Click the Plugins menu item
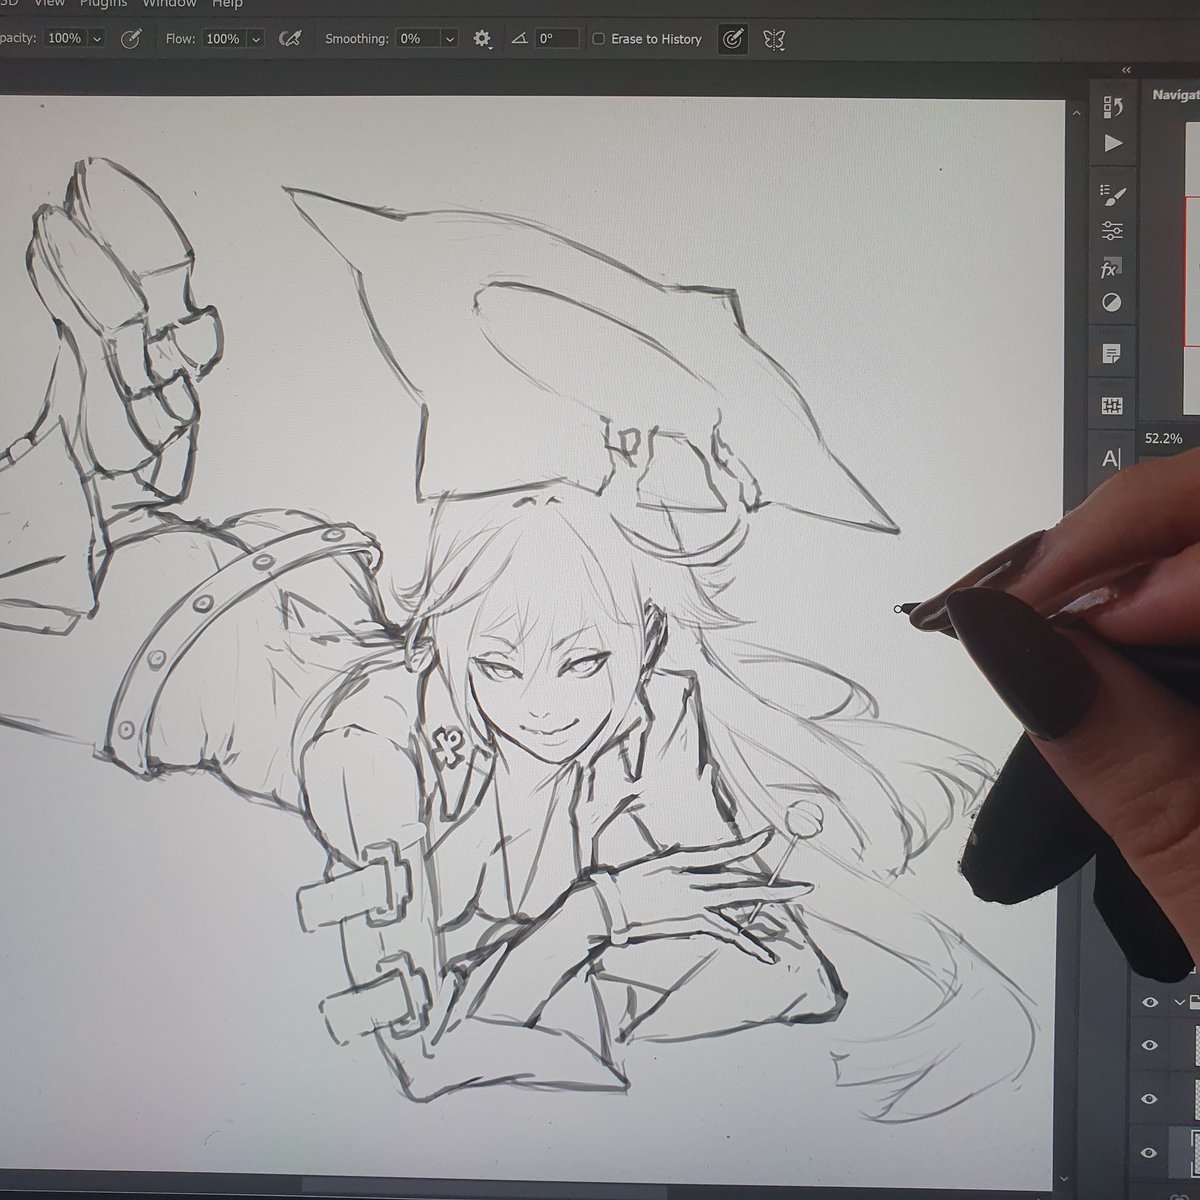This screenshot has height=1200, width=1200. (x=102, y=4)
